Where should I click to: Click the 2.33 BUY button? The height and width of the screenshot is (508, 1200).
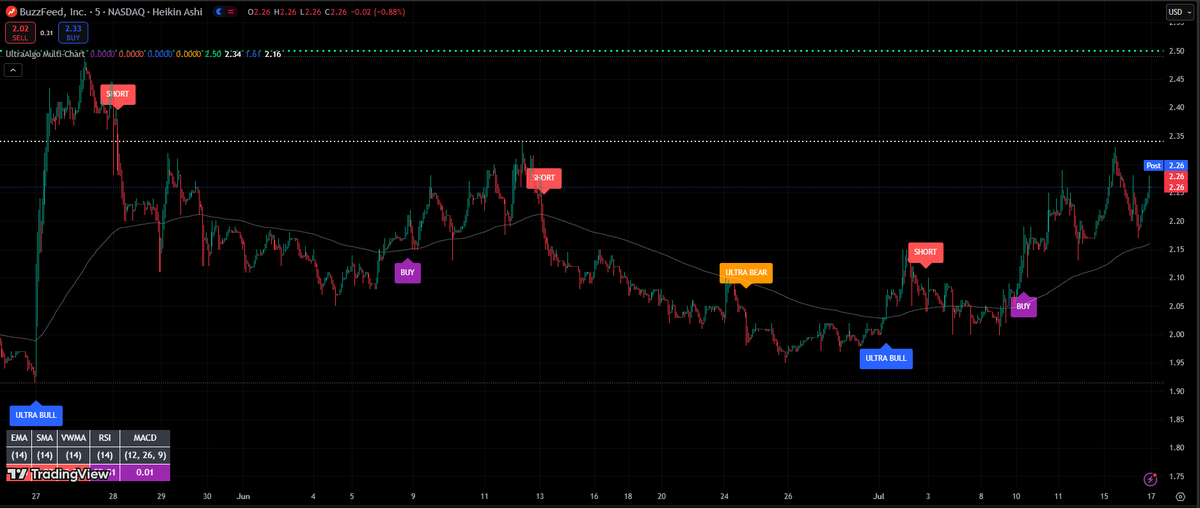[x=73, y=34]
